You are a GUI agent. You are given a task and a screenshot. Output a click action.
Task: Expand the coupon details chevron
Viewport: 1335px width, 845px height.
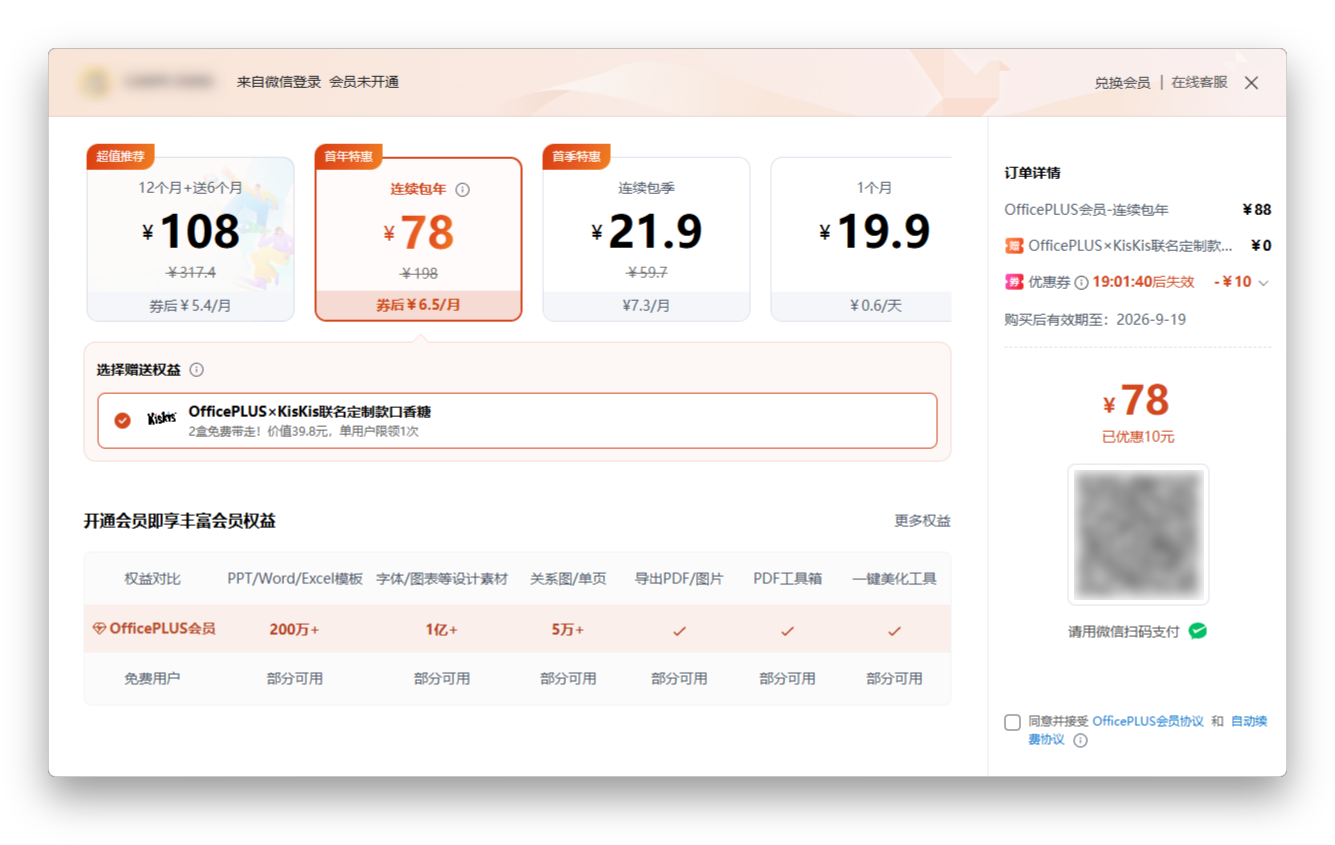click(1264, 283)
